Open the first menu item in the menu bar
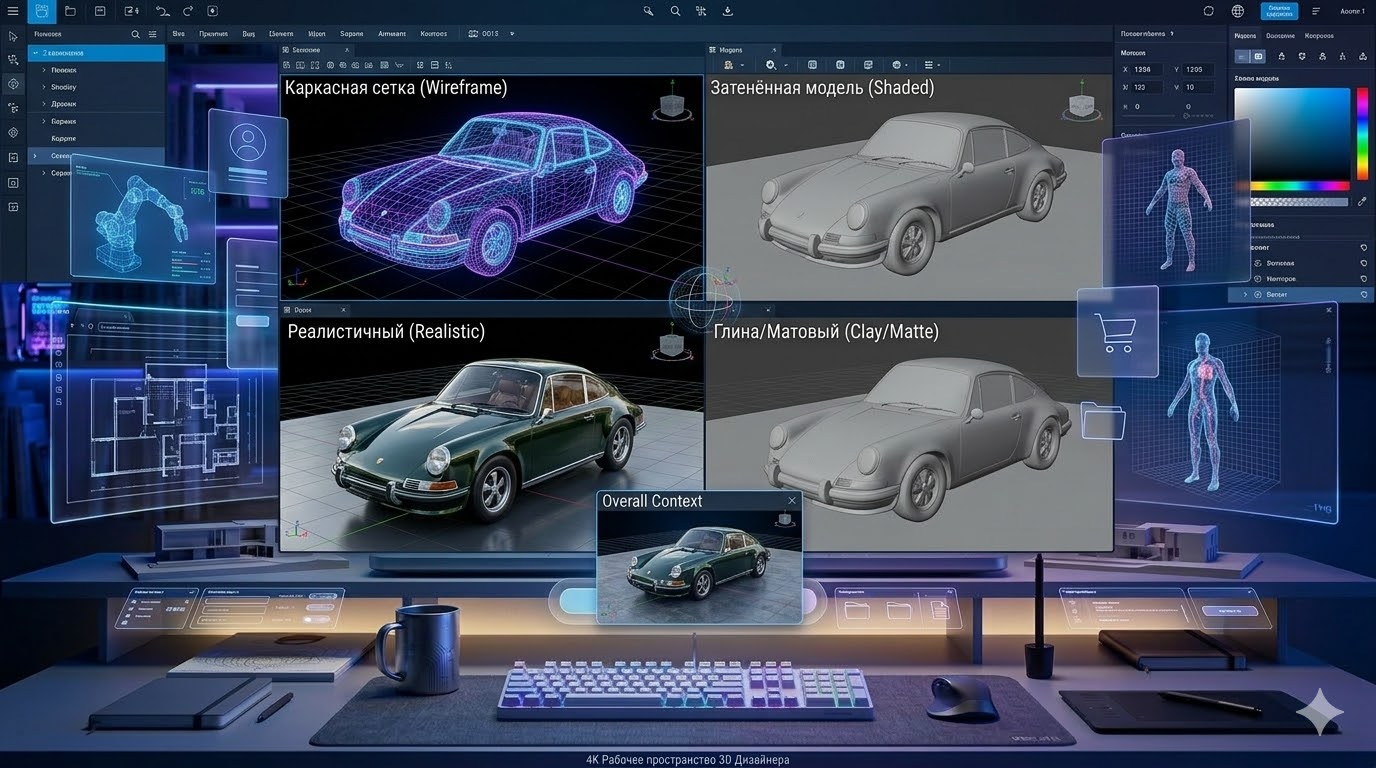 [178, 34]
